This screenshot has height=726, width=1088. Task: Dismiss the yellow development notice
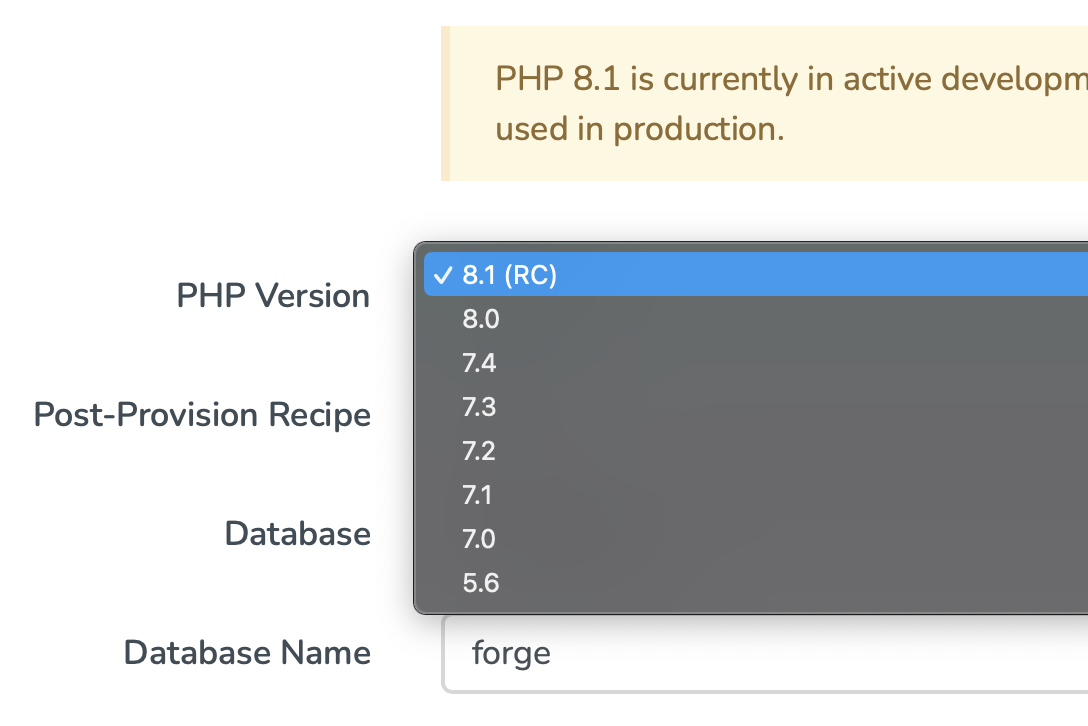point(760,103)
